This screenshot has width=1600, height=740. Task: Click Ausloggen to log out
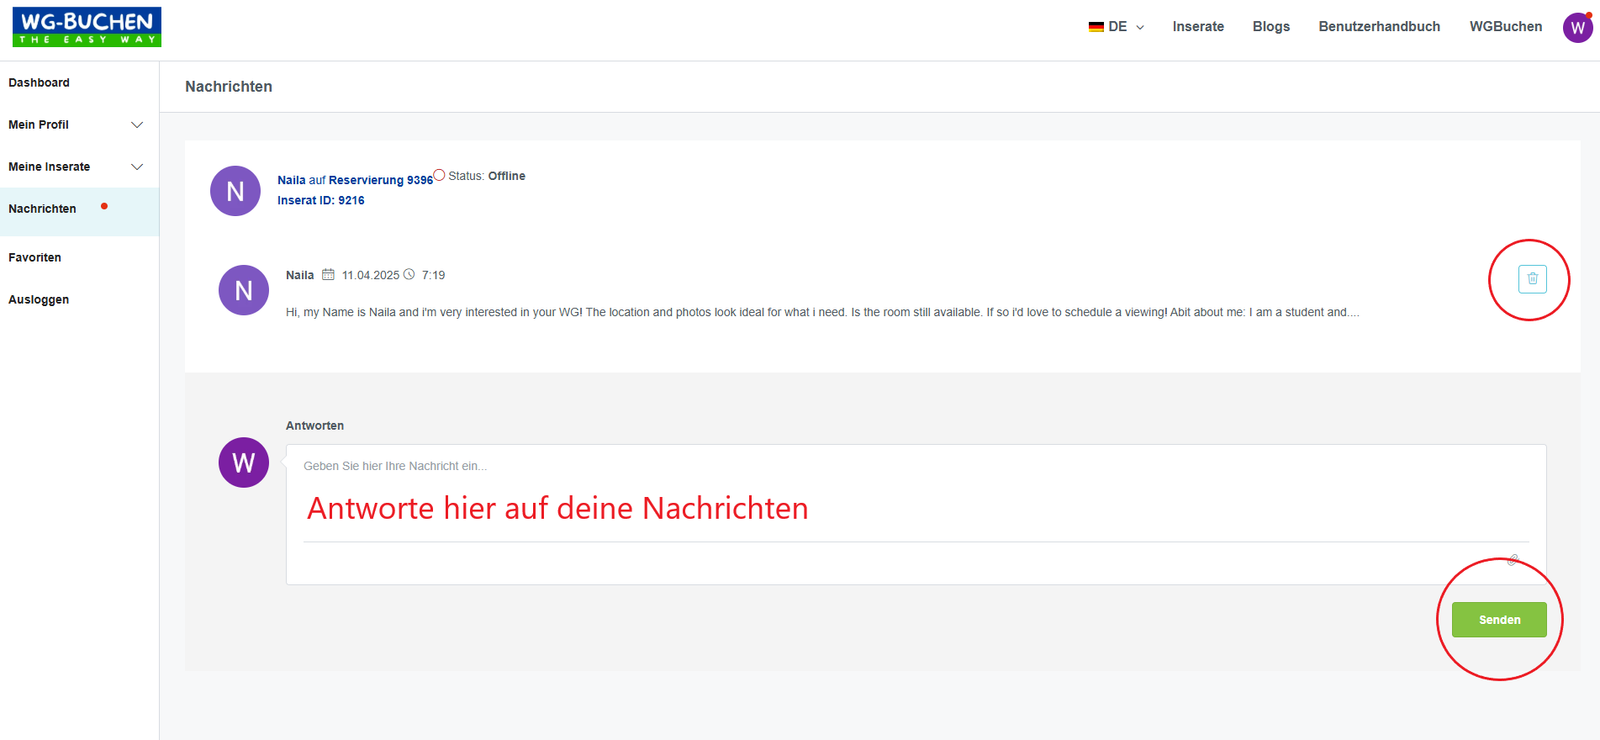coord(39,300)
